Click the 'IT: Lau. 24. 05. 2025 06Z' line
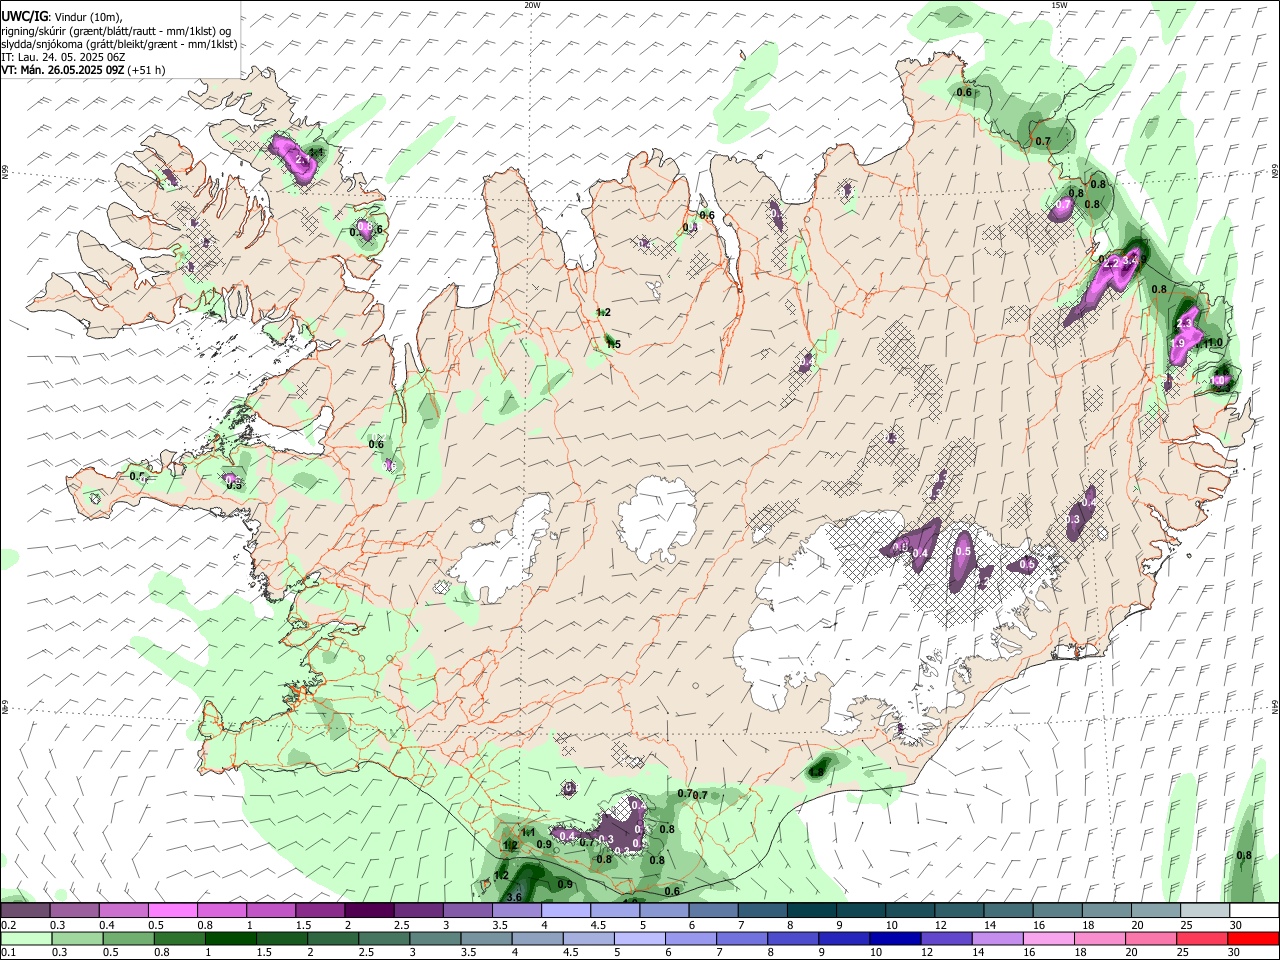The height and width of the screenshot is (960, 1280). click(63, 57)
